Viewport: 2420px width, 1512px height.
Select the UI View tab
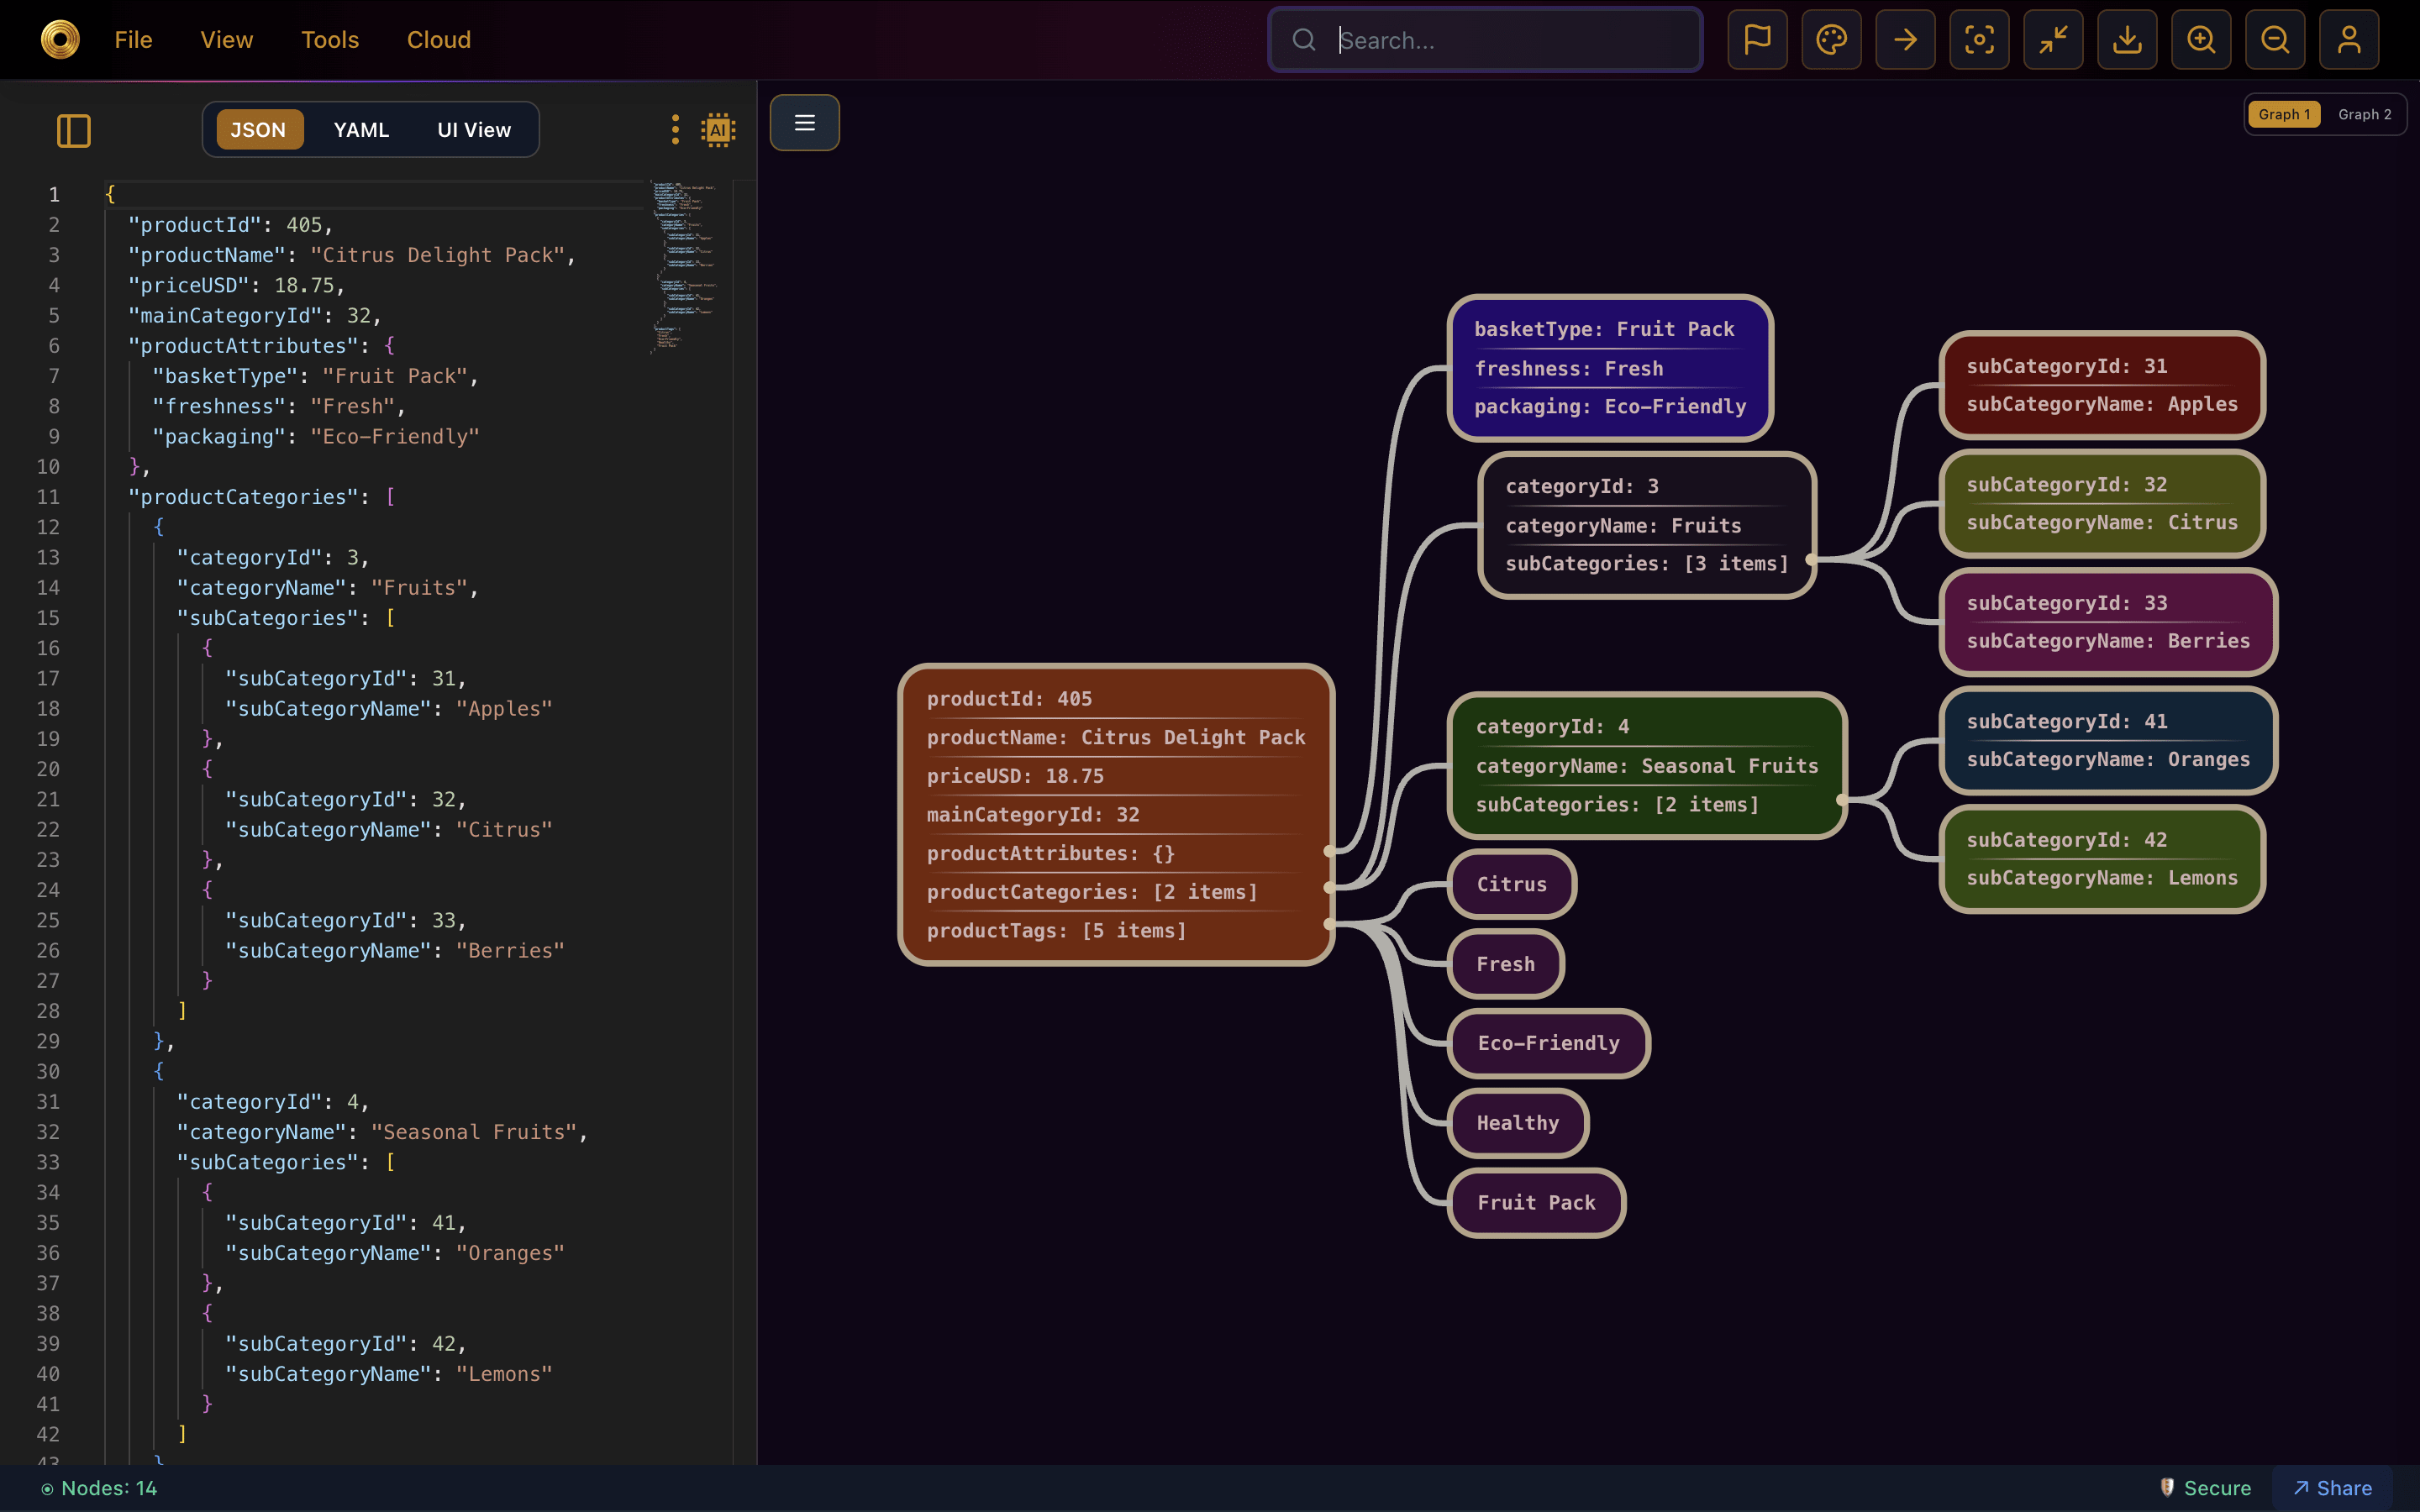tap(473, 130)
